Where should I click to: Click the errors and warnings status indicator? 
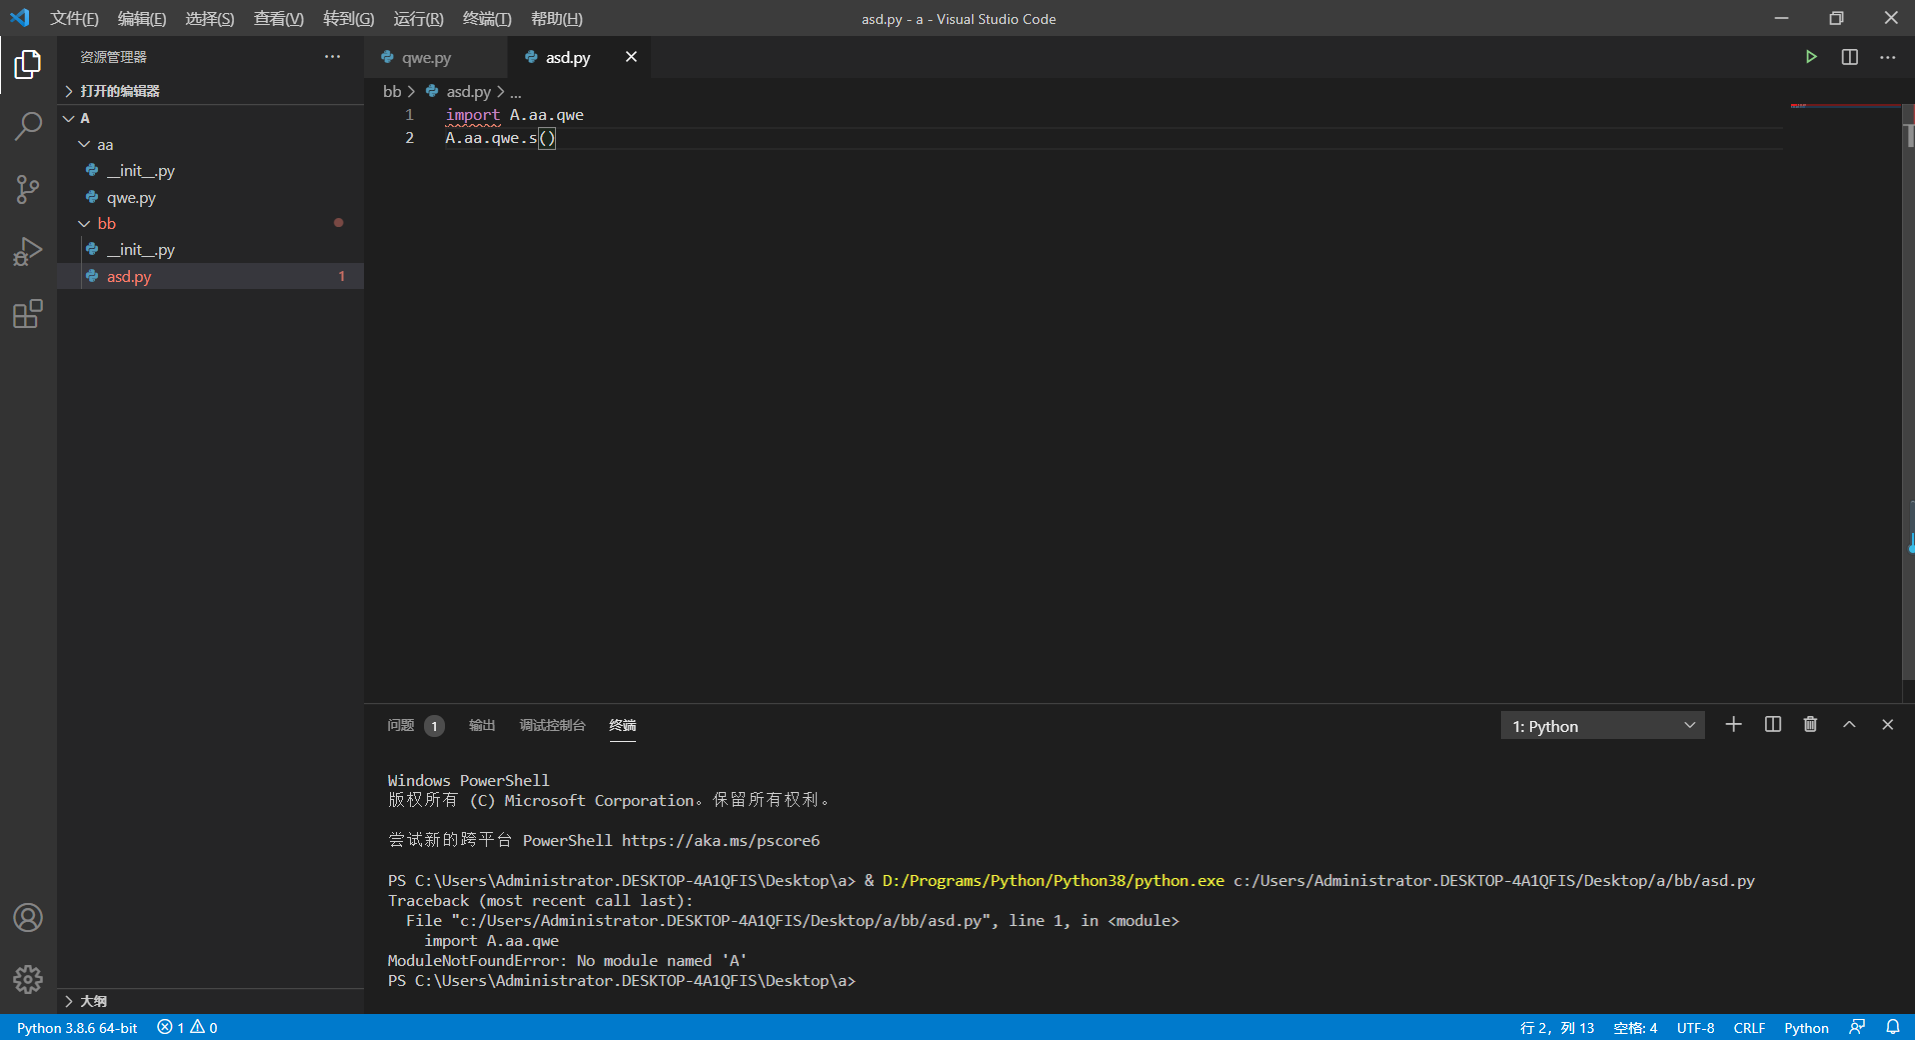(x=187, y=1028)
